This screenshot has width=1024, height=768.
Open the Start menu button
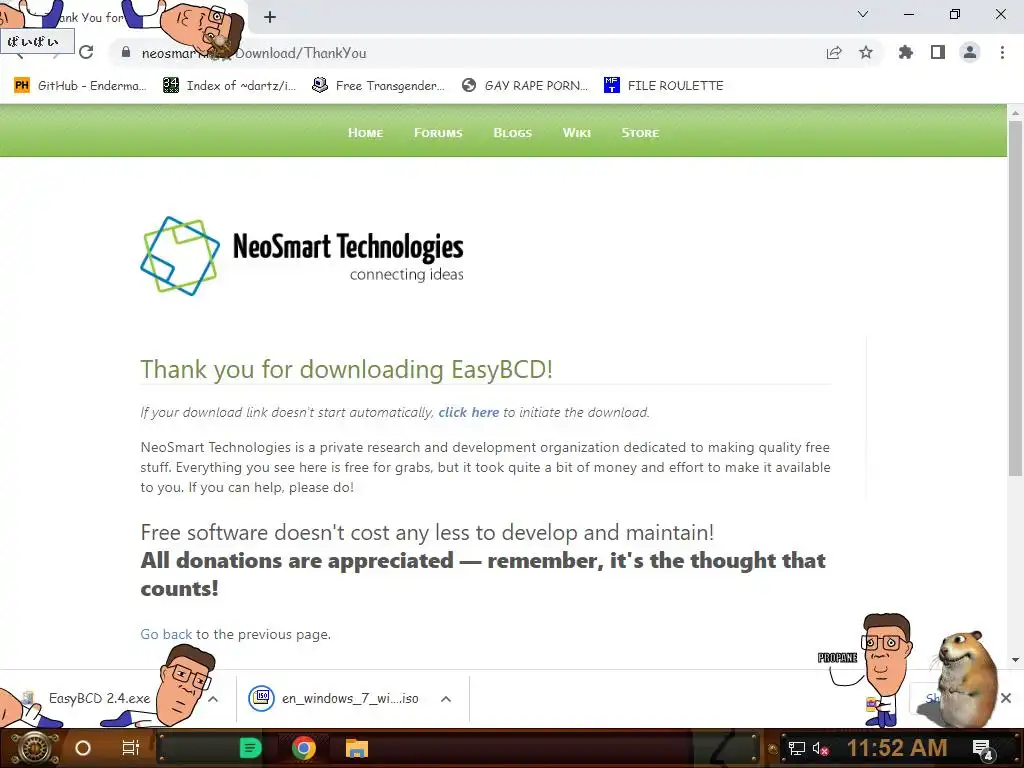(x=35, y=748)
